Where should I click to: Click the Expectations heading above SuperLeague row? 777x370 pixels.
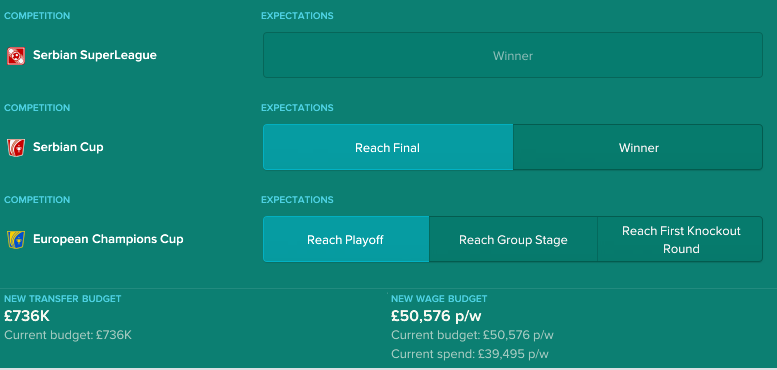[297, 16]
